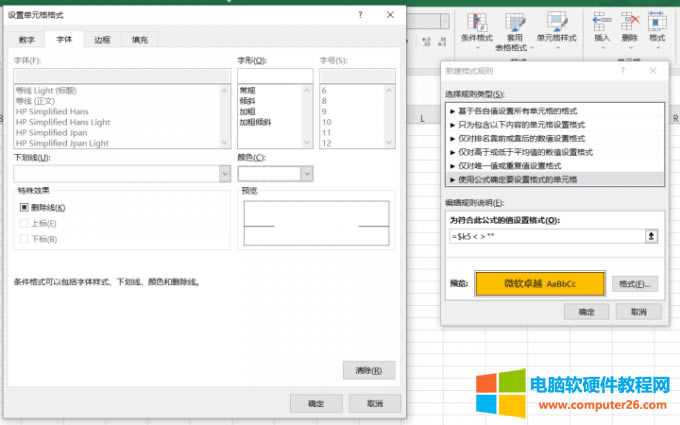Click the 删除 delete cells icon
The width and height of the screenshot is (680, 425).
pyautogui.click(x=630, y=22)
